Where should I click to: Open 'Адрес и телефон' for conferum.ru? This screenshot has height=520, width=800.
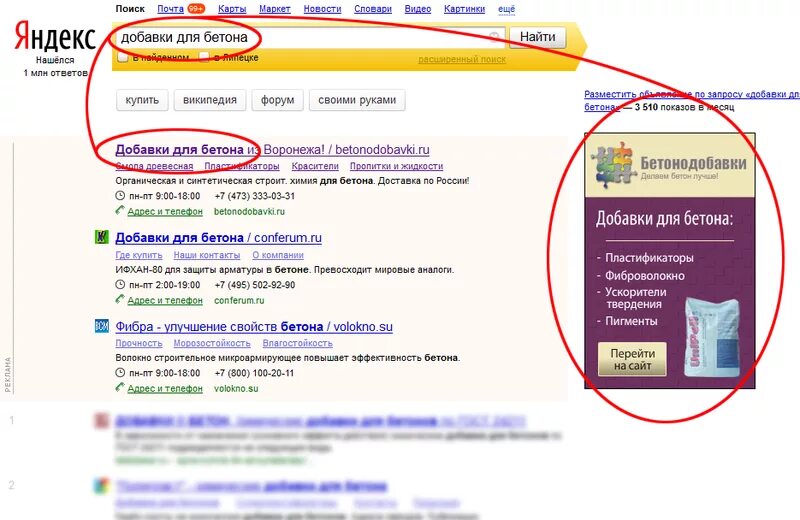165,300
